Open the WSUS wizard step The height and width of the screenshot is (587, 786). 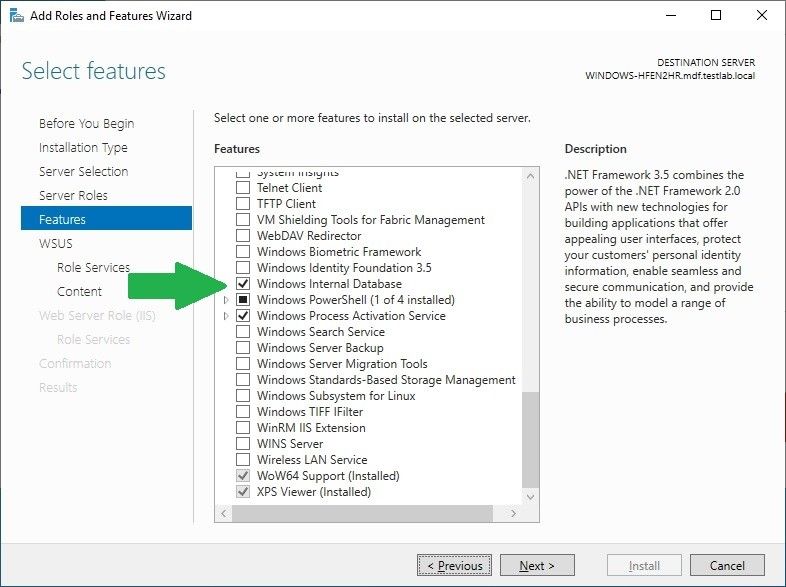click(56, 244)
